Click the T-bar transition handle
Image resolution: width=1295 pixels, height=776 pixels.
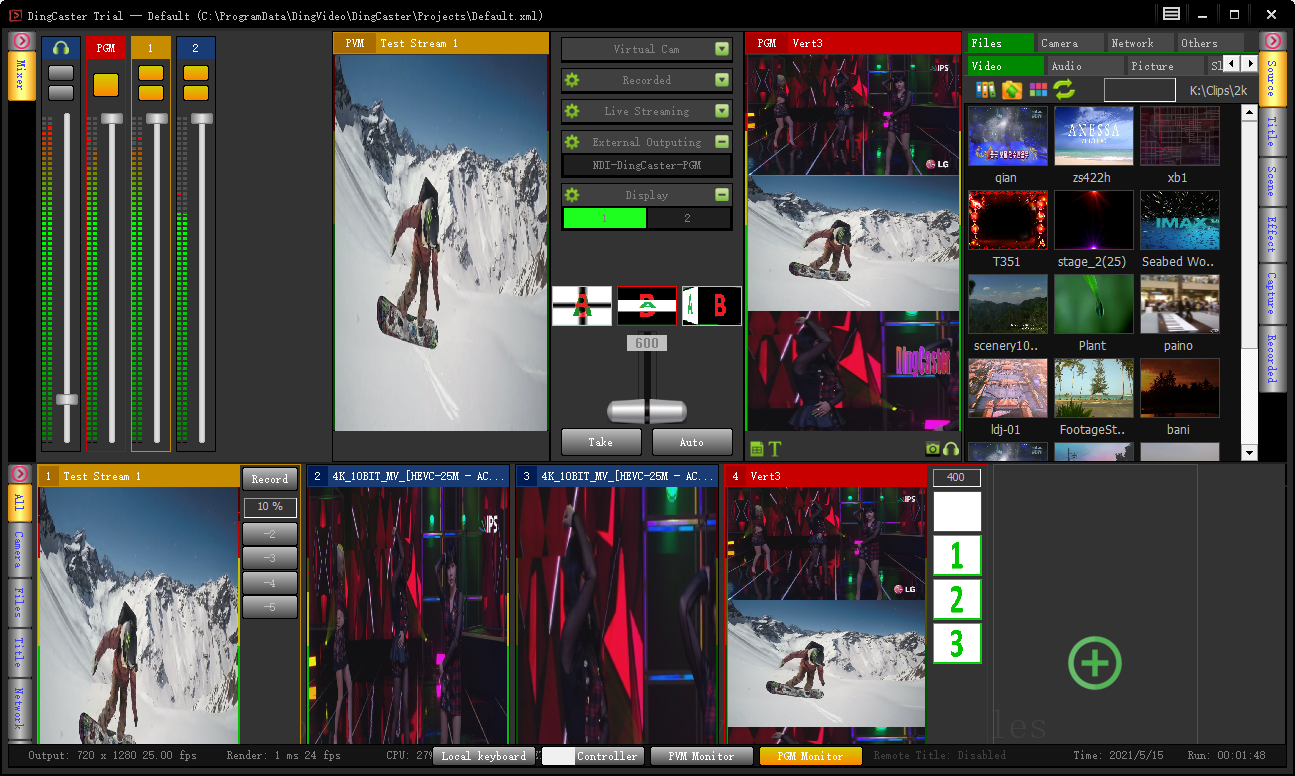(647, 411)
